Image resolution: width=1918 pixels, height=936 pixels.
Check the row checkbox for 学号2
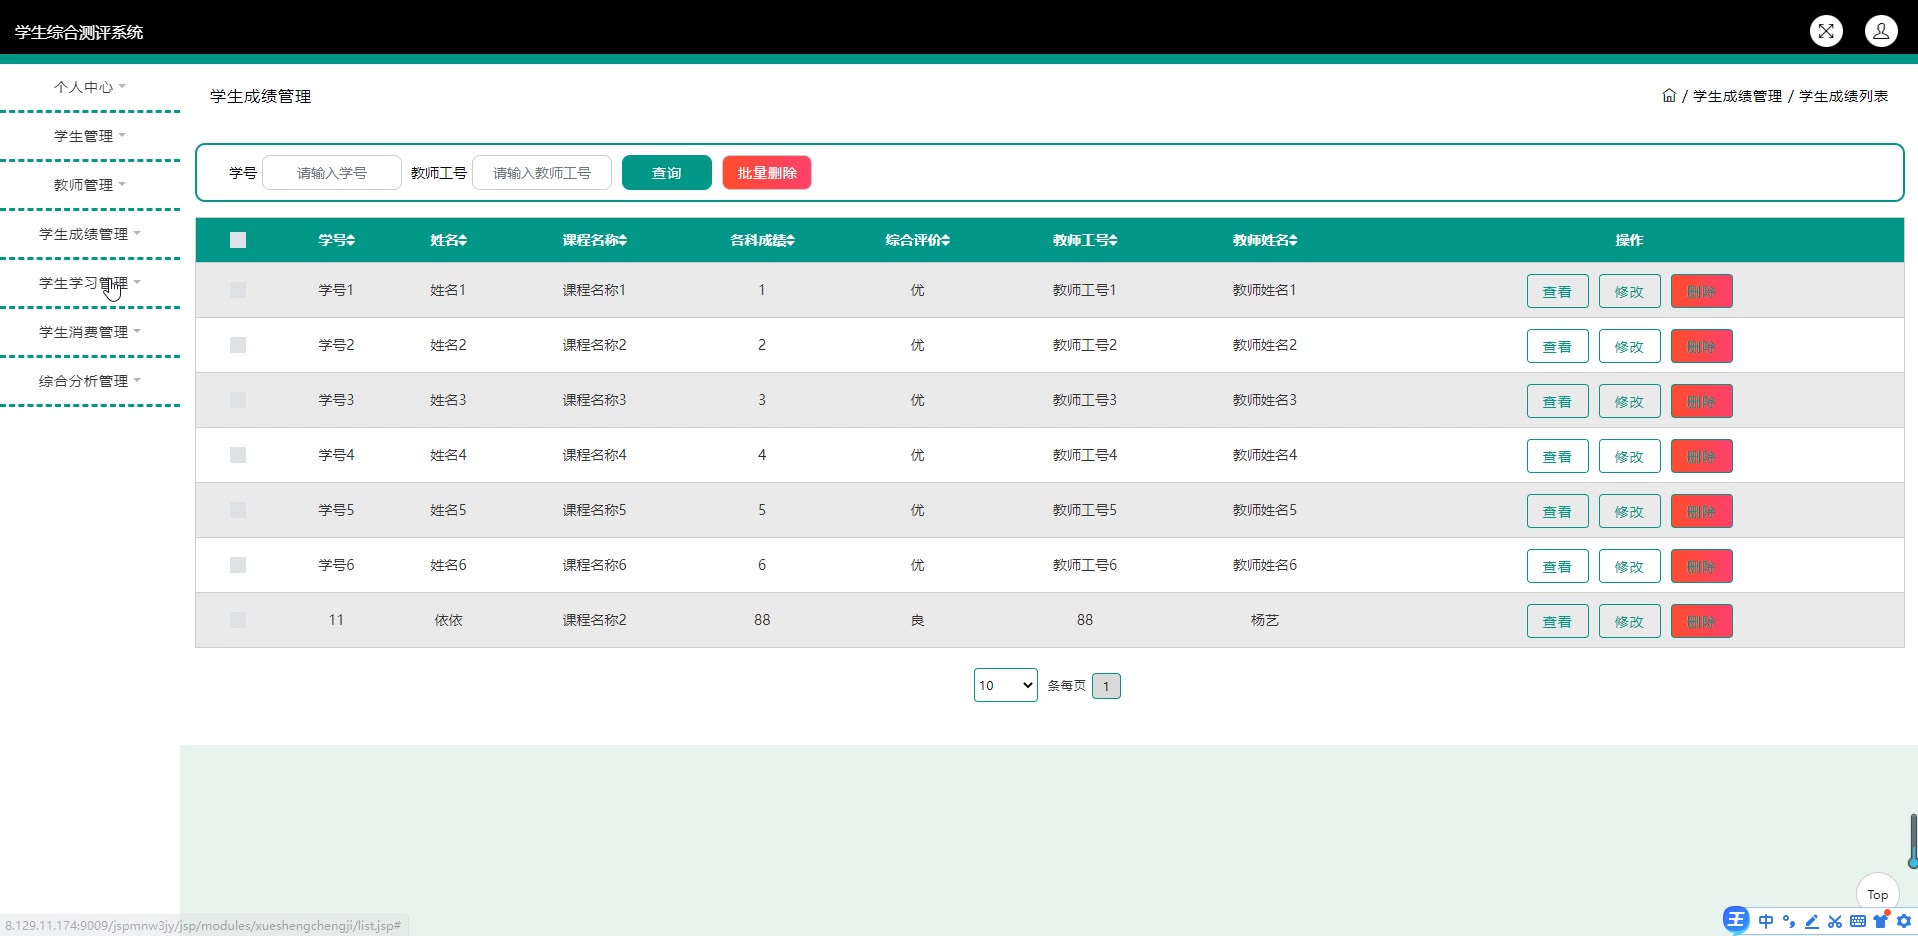pyautogui.click(x=238, y=345)
